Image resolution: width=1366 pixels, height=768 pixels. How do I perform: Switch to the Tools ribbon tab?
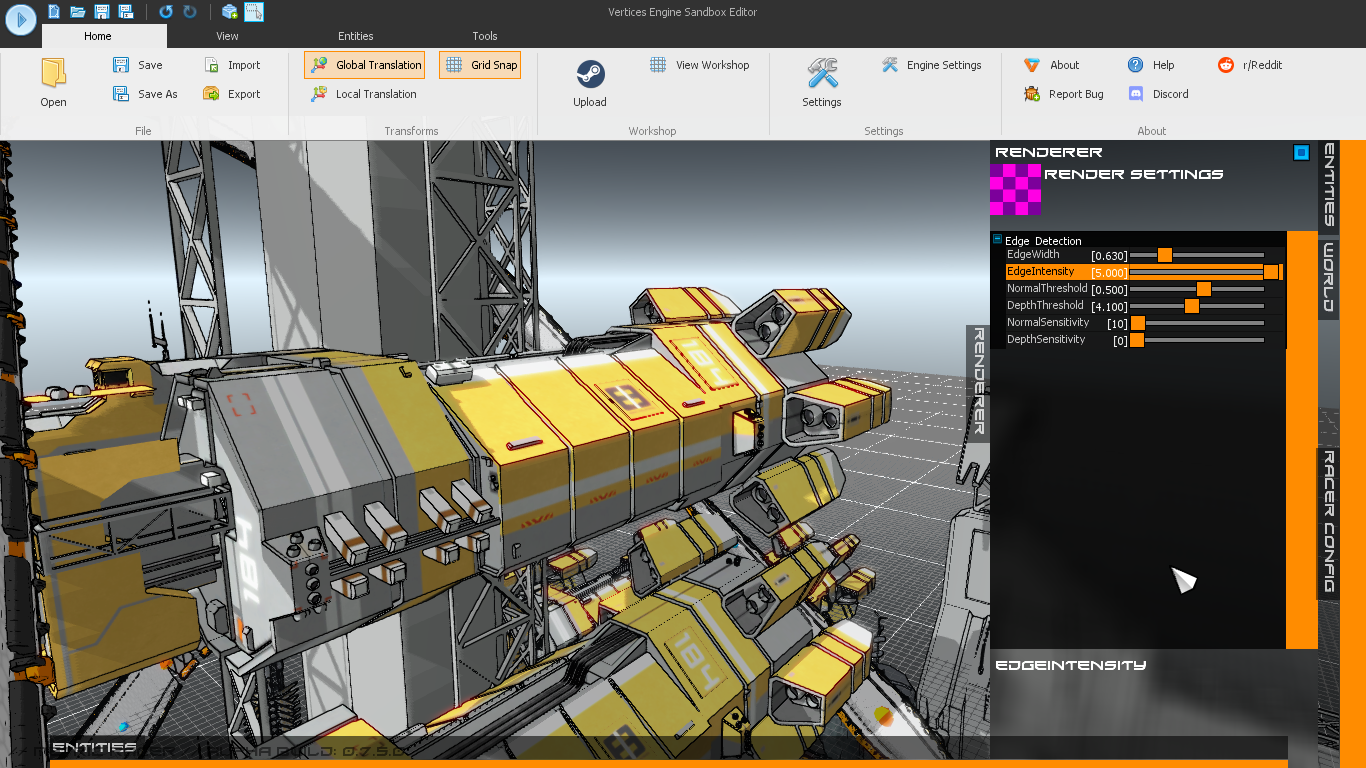[485, 36]
